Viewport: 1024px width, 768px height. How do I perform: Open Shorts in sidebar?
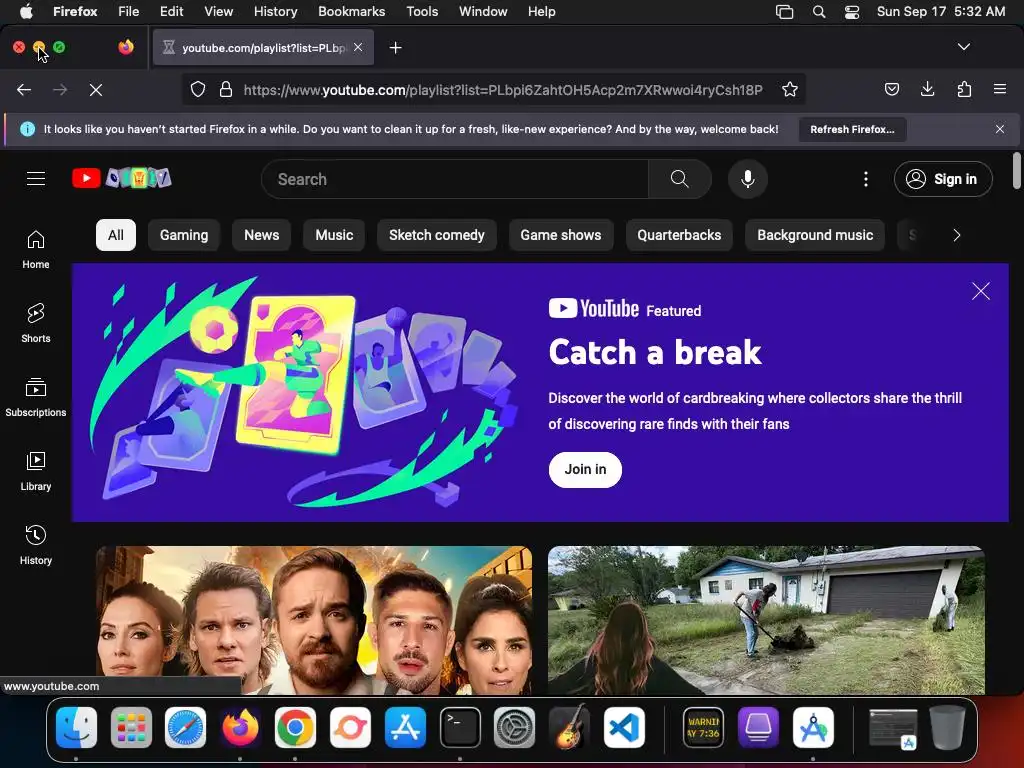[36, 323]
